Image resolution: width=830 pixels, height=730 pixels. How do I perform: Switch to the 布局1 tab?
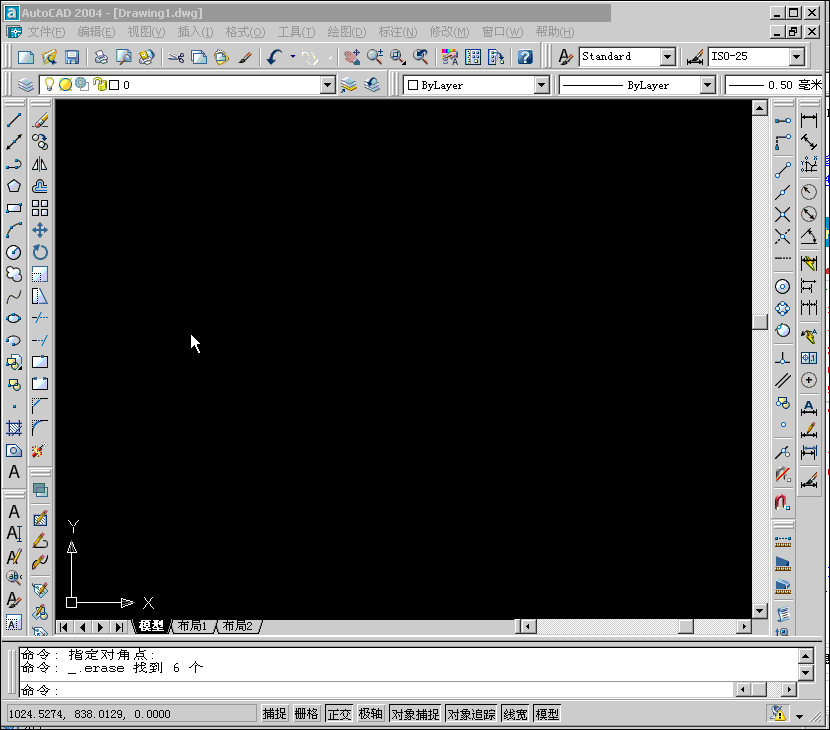tap(192, 626)
